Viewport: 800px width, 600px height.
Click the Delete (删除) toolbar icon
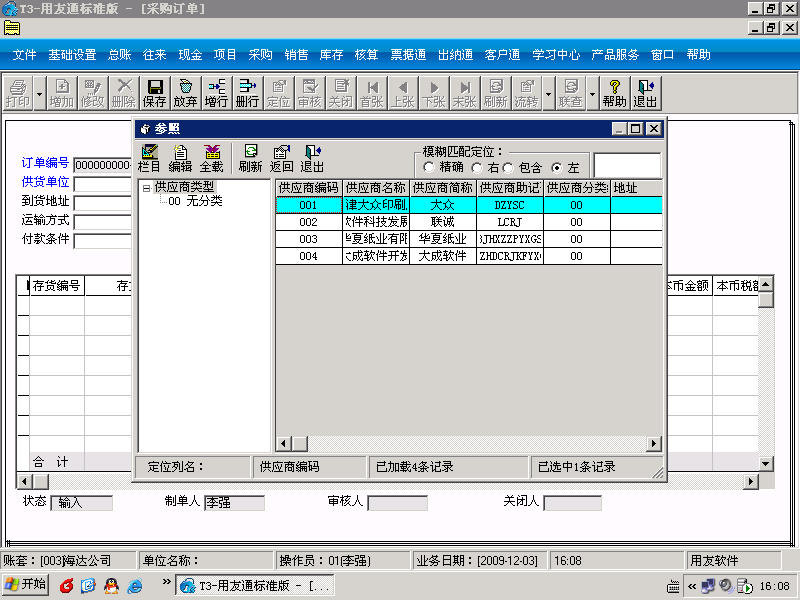click(x=123, y=93)
